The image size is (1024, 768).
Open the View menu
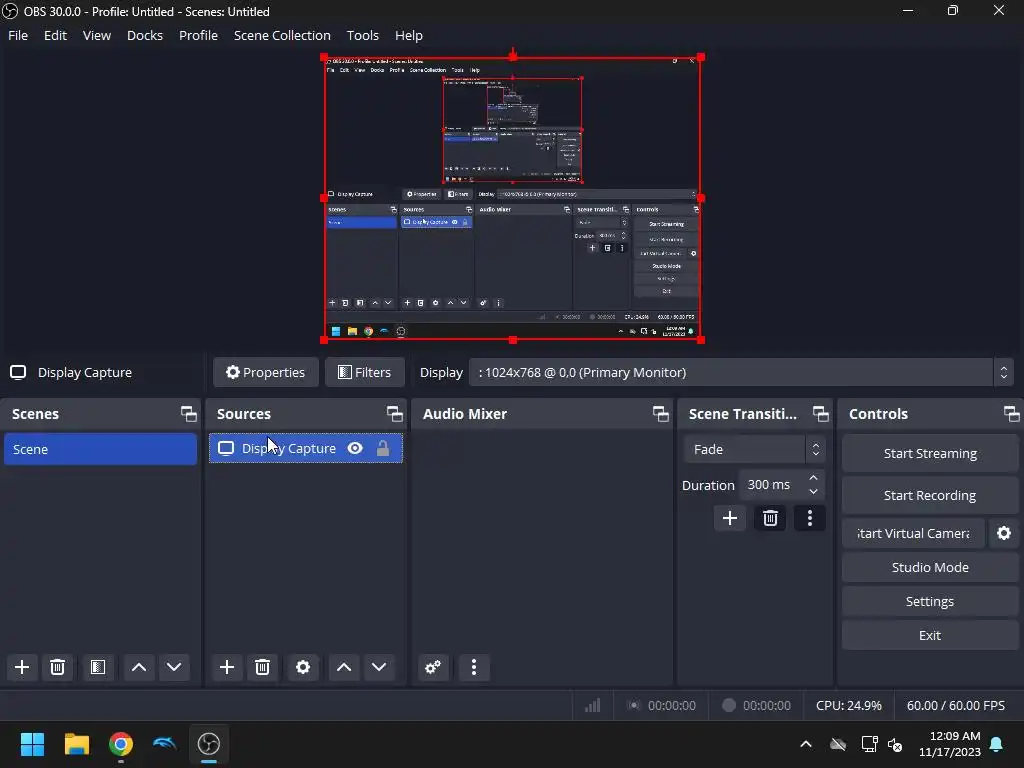97,35
